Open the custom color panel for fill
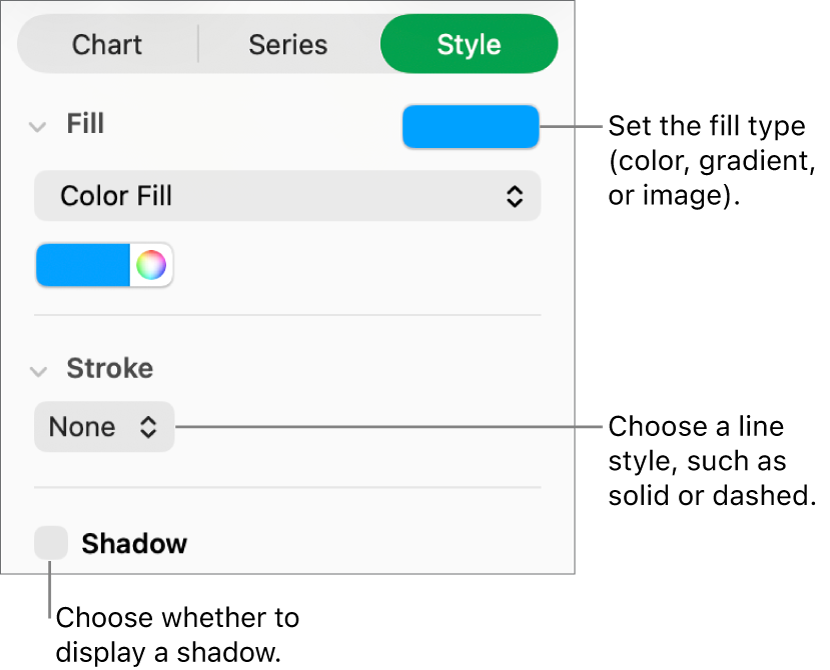Image resolution: width=830 pixels, height=670 pixels. point(150,264)
